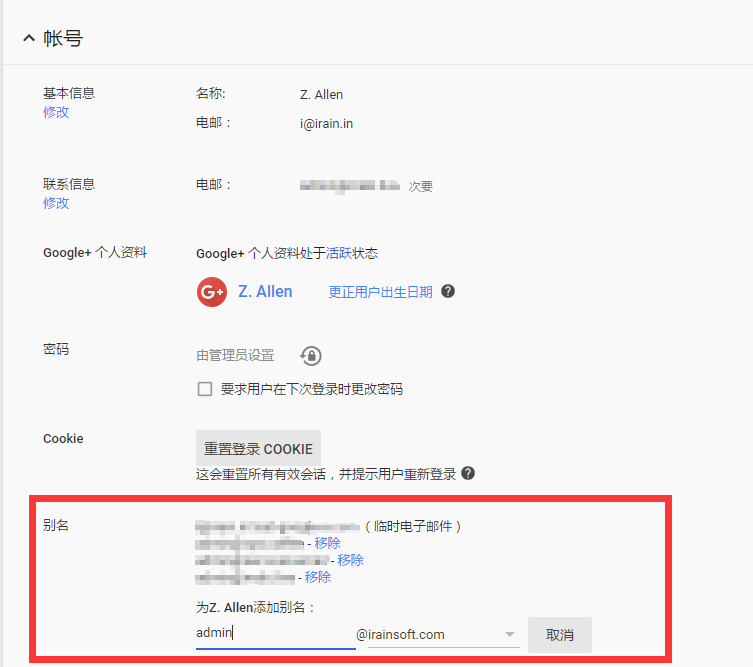Focus the alias input containing admin

point(275,633)
